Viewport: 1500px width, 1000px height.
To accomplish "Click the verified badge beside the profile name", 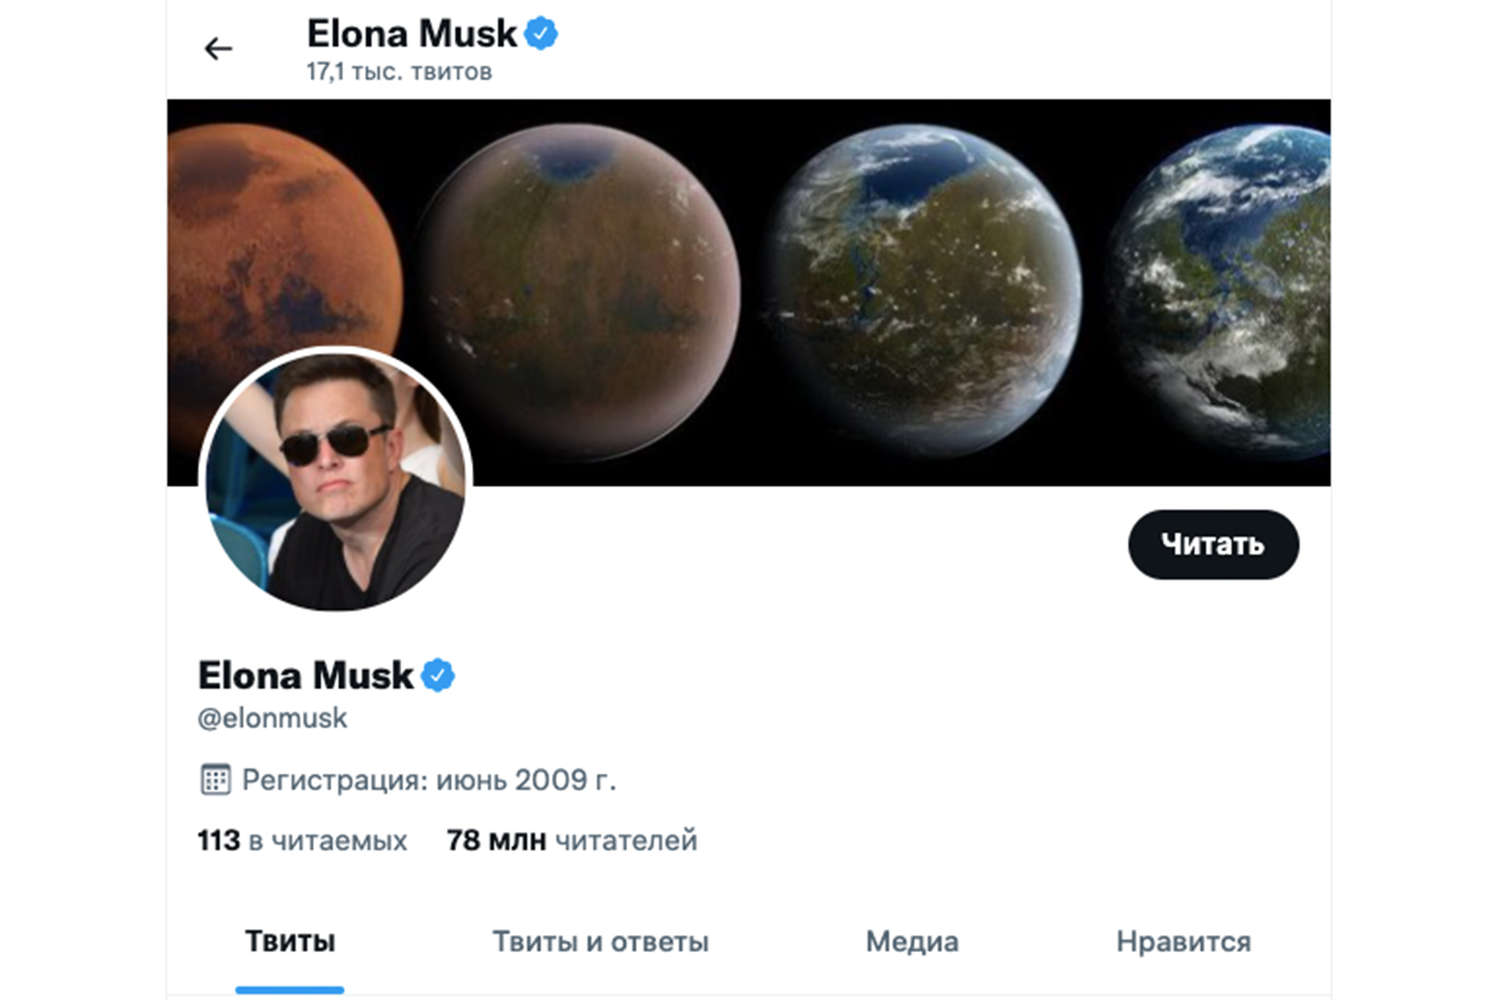I will (x=438, y=676).
